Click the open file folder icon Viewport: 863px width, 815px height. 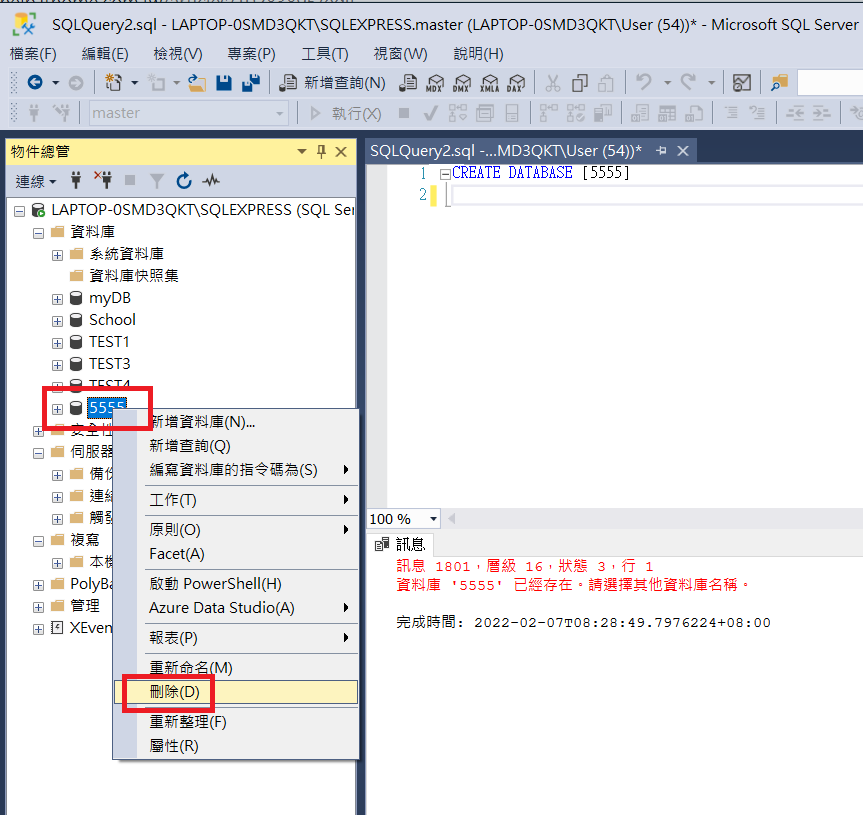pyautogui.click(x=196, y=83)
